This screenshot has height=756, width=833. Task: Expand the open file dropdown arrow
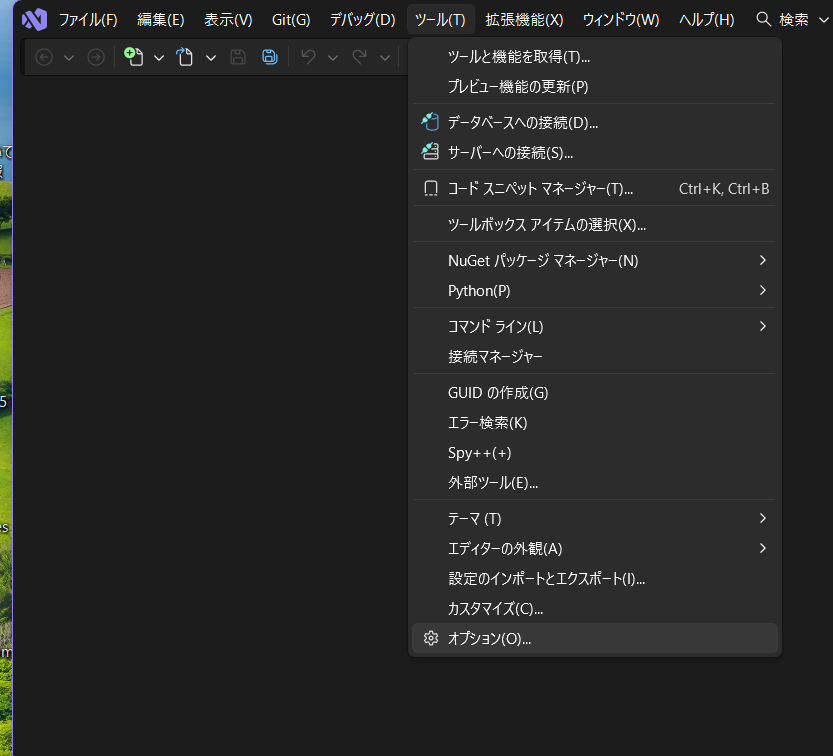pyautogui.click(x=211, y=57)
